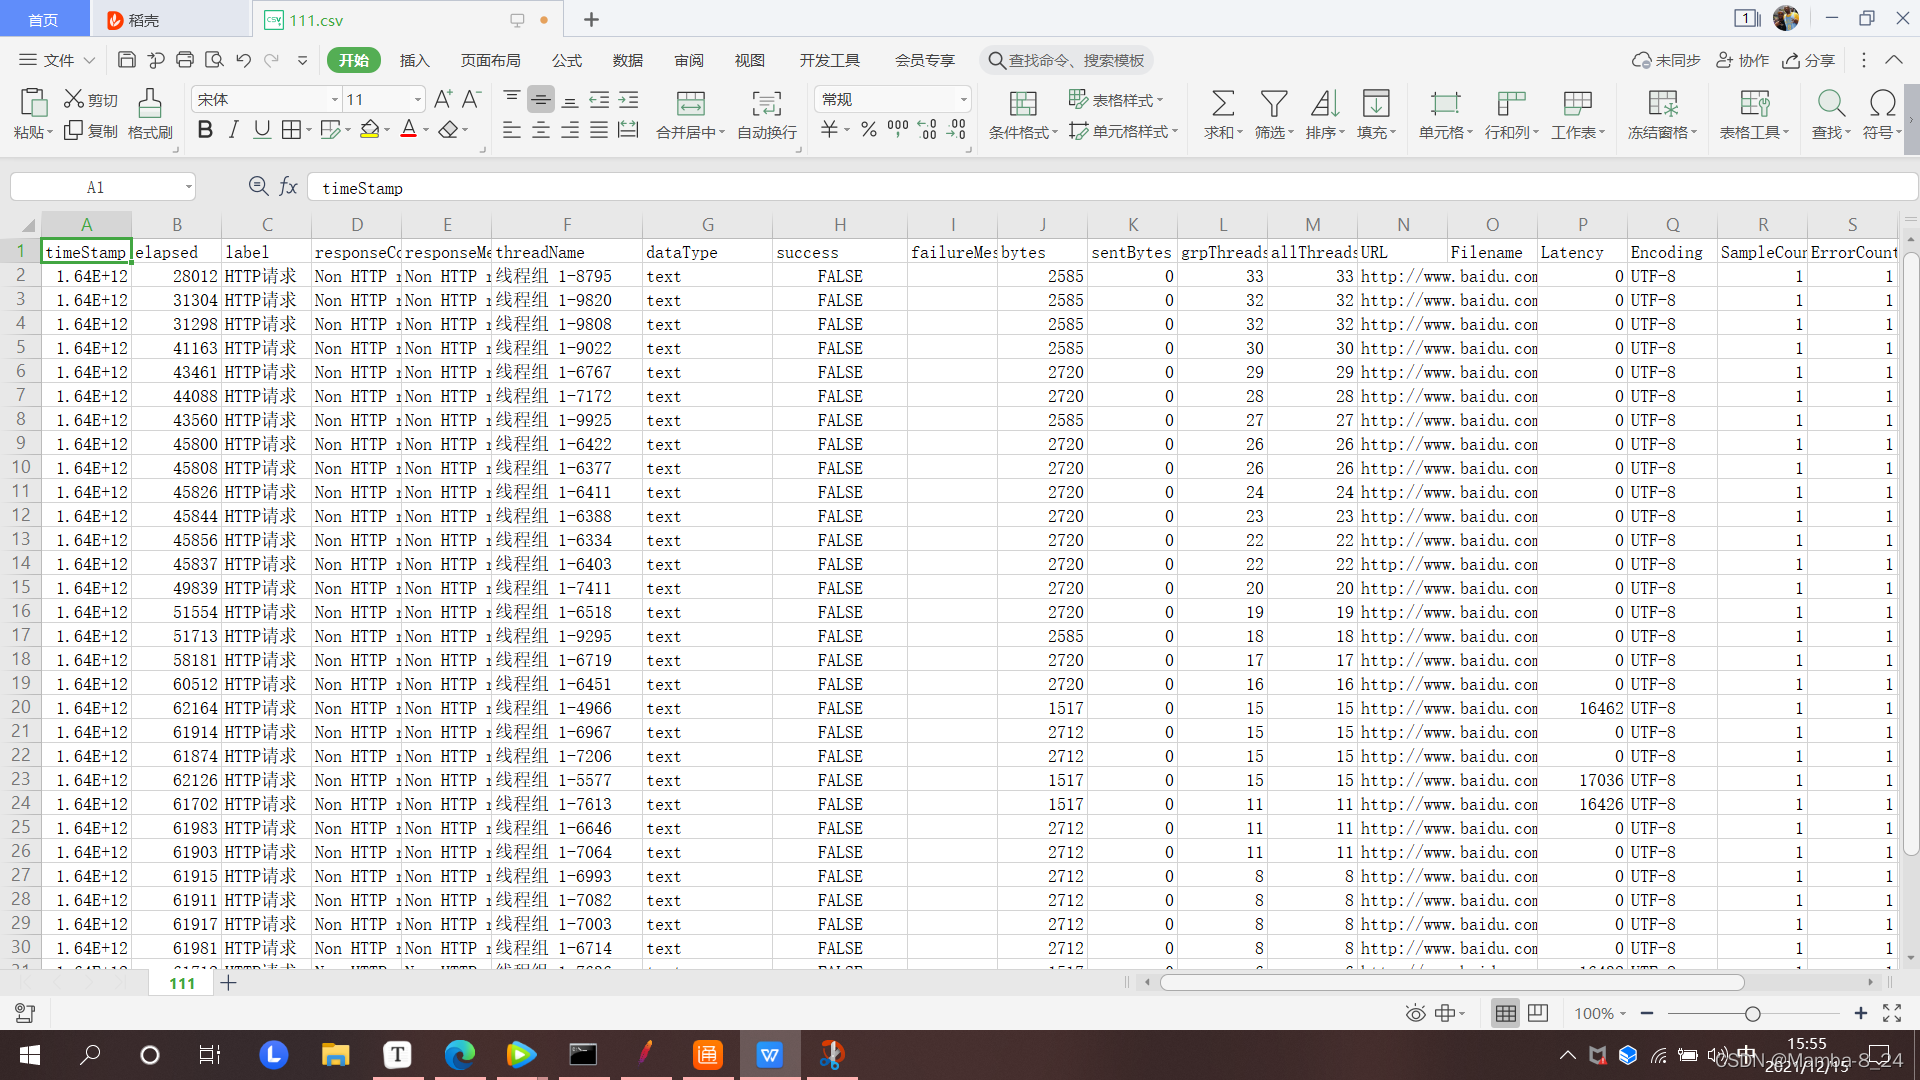Open the Insert ribbon tab

click(x=414, y=60)
